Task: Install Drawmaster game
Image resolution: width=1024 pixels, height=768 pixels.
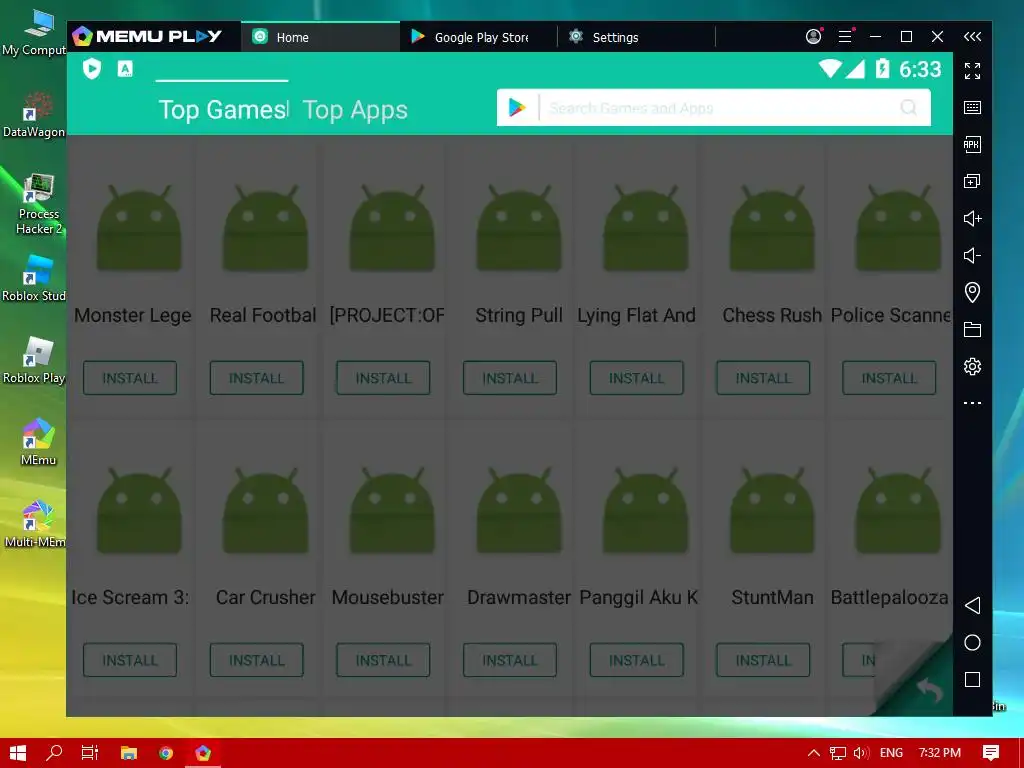Action: [x=510, y=660]
